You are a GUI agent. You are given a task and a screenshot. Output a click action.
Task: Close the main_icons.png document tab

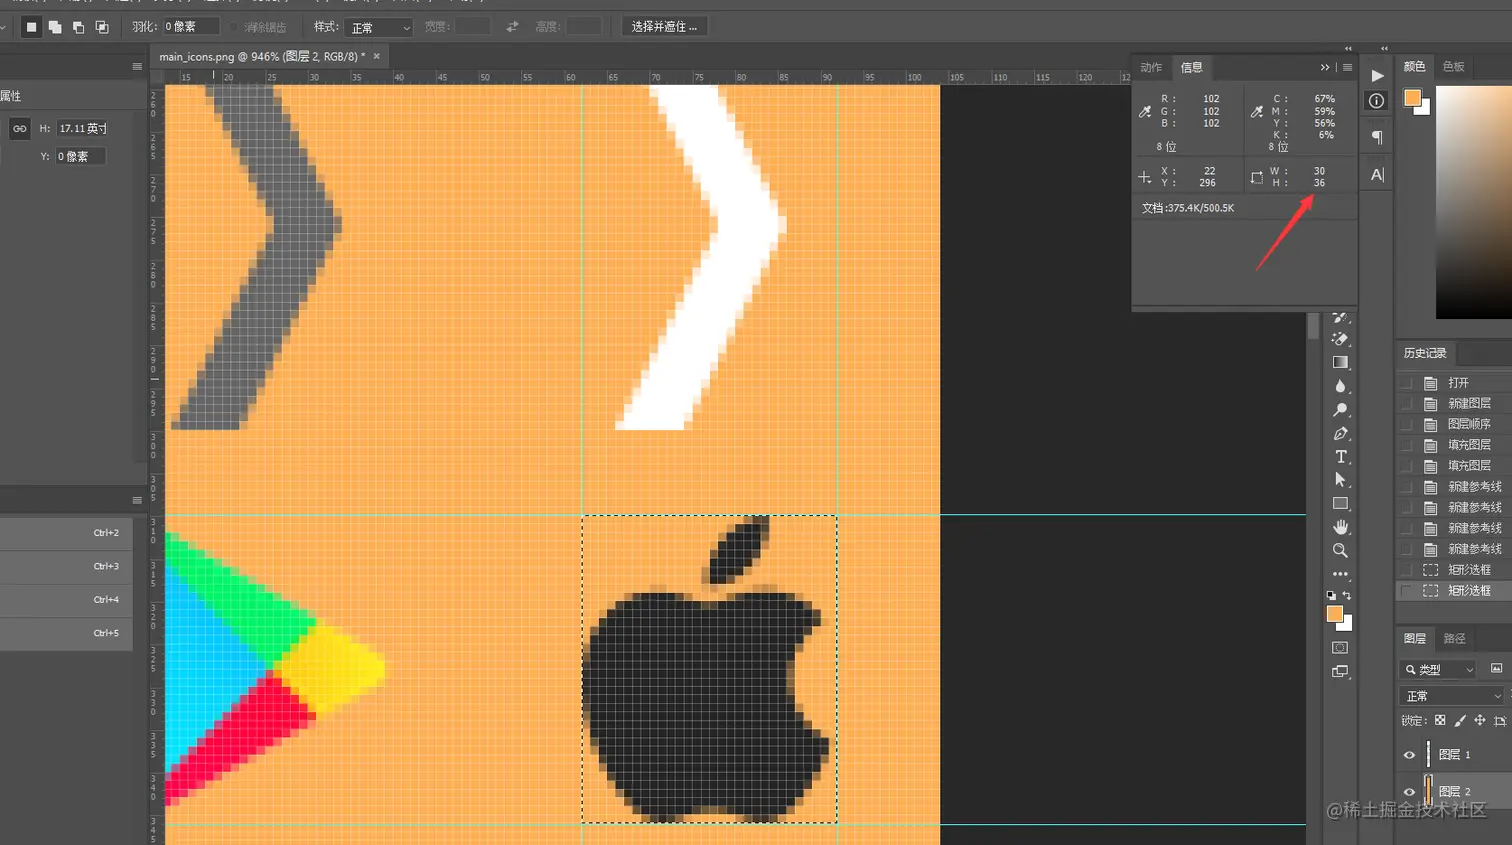(x=377, y=56)
